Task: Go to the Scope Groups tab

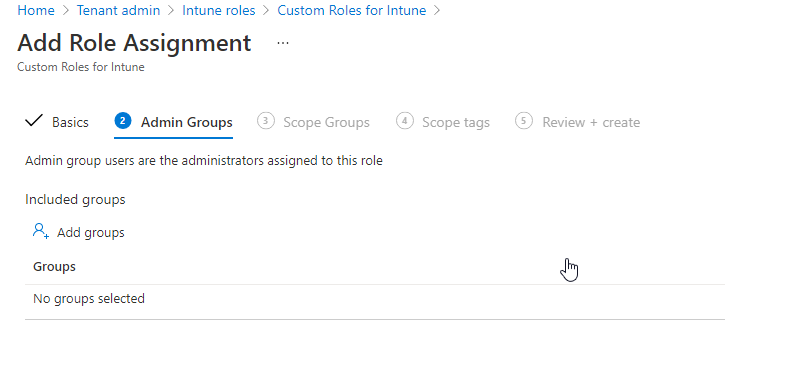Action: click(x=326, y=122)
